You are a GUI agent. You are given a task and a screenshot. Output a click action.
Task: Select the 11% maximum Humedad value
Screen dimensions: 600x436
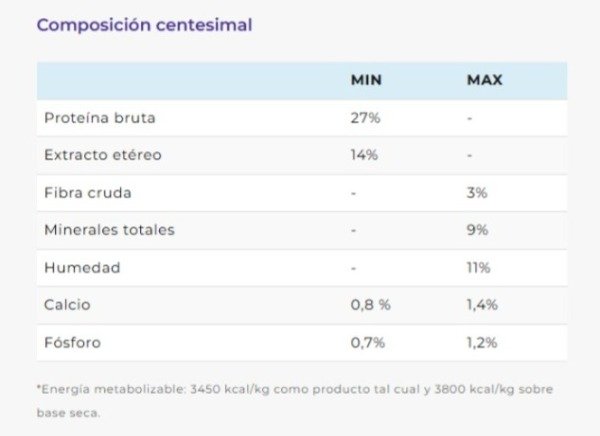(x=478, y=267)
